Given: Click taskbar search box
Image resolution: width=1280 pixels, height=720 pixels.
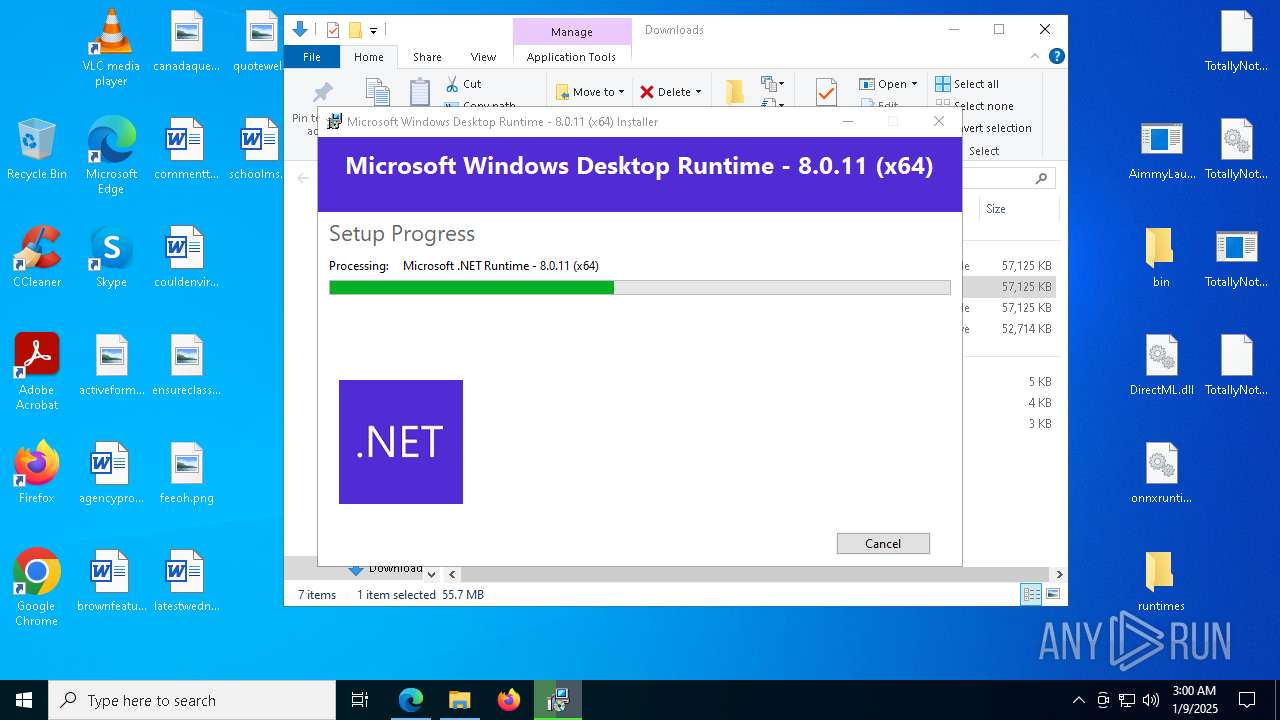Looking at the screenshot, I should click(192, 700).
